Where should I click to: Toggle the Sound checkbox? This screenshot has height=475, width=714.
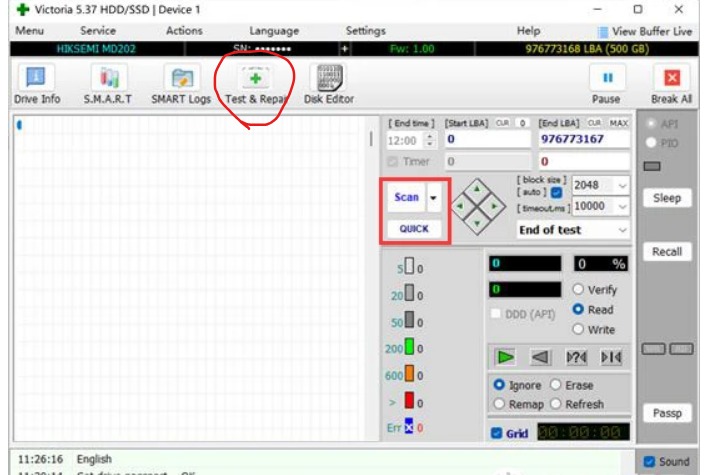[x=649, y=461]
